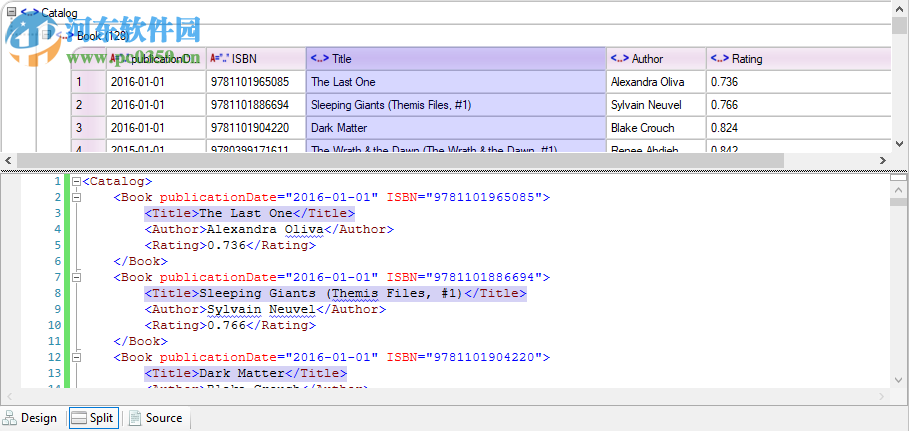Click the Title column element icon

tap(319, 59)
